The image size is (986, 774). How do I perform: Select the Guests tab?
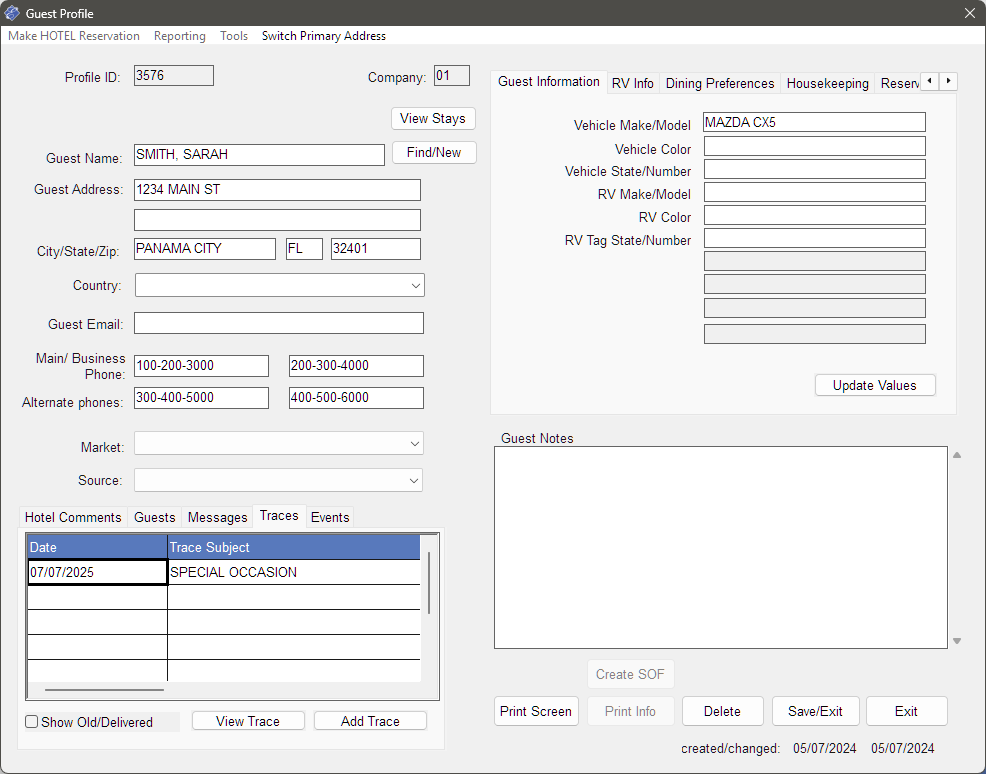coord(155,517)
